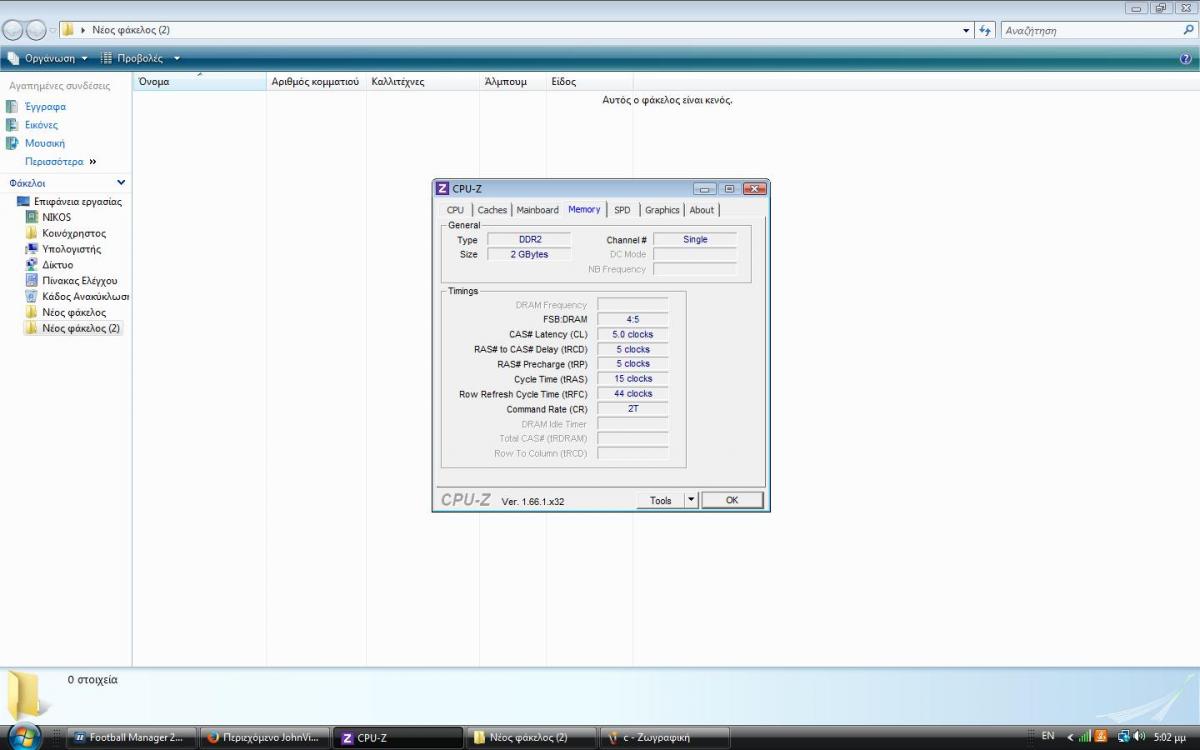Click the EN language indicator in tray
The height and width of the screenshot is (750, 1200).
1048,736
